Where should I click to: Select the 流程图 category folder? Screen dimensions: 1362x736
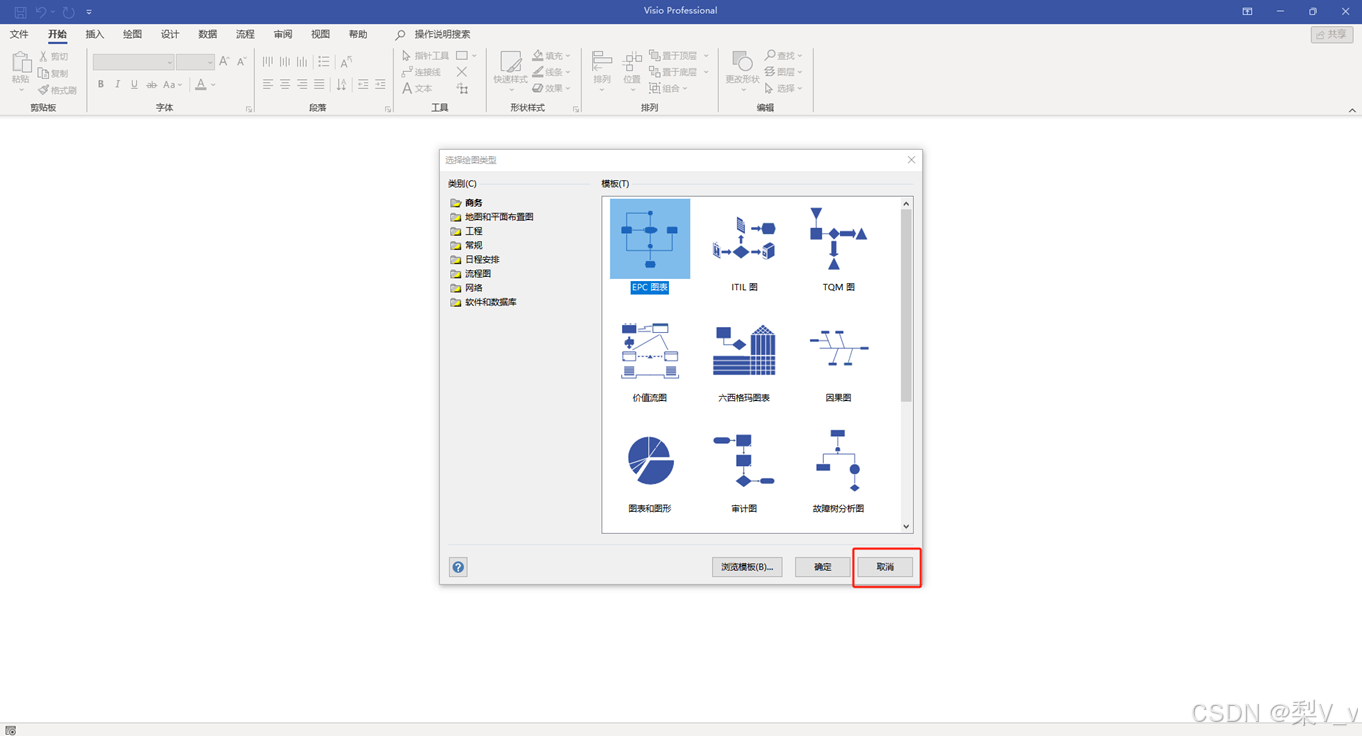(471, 274)
